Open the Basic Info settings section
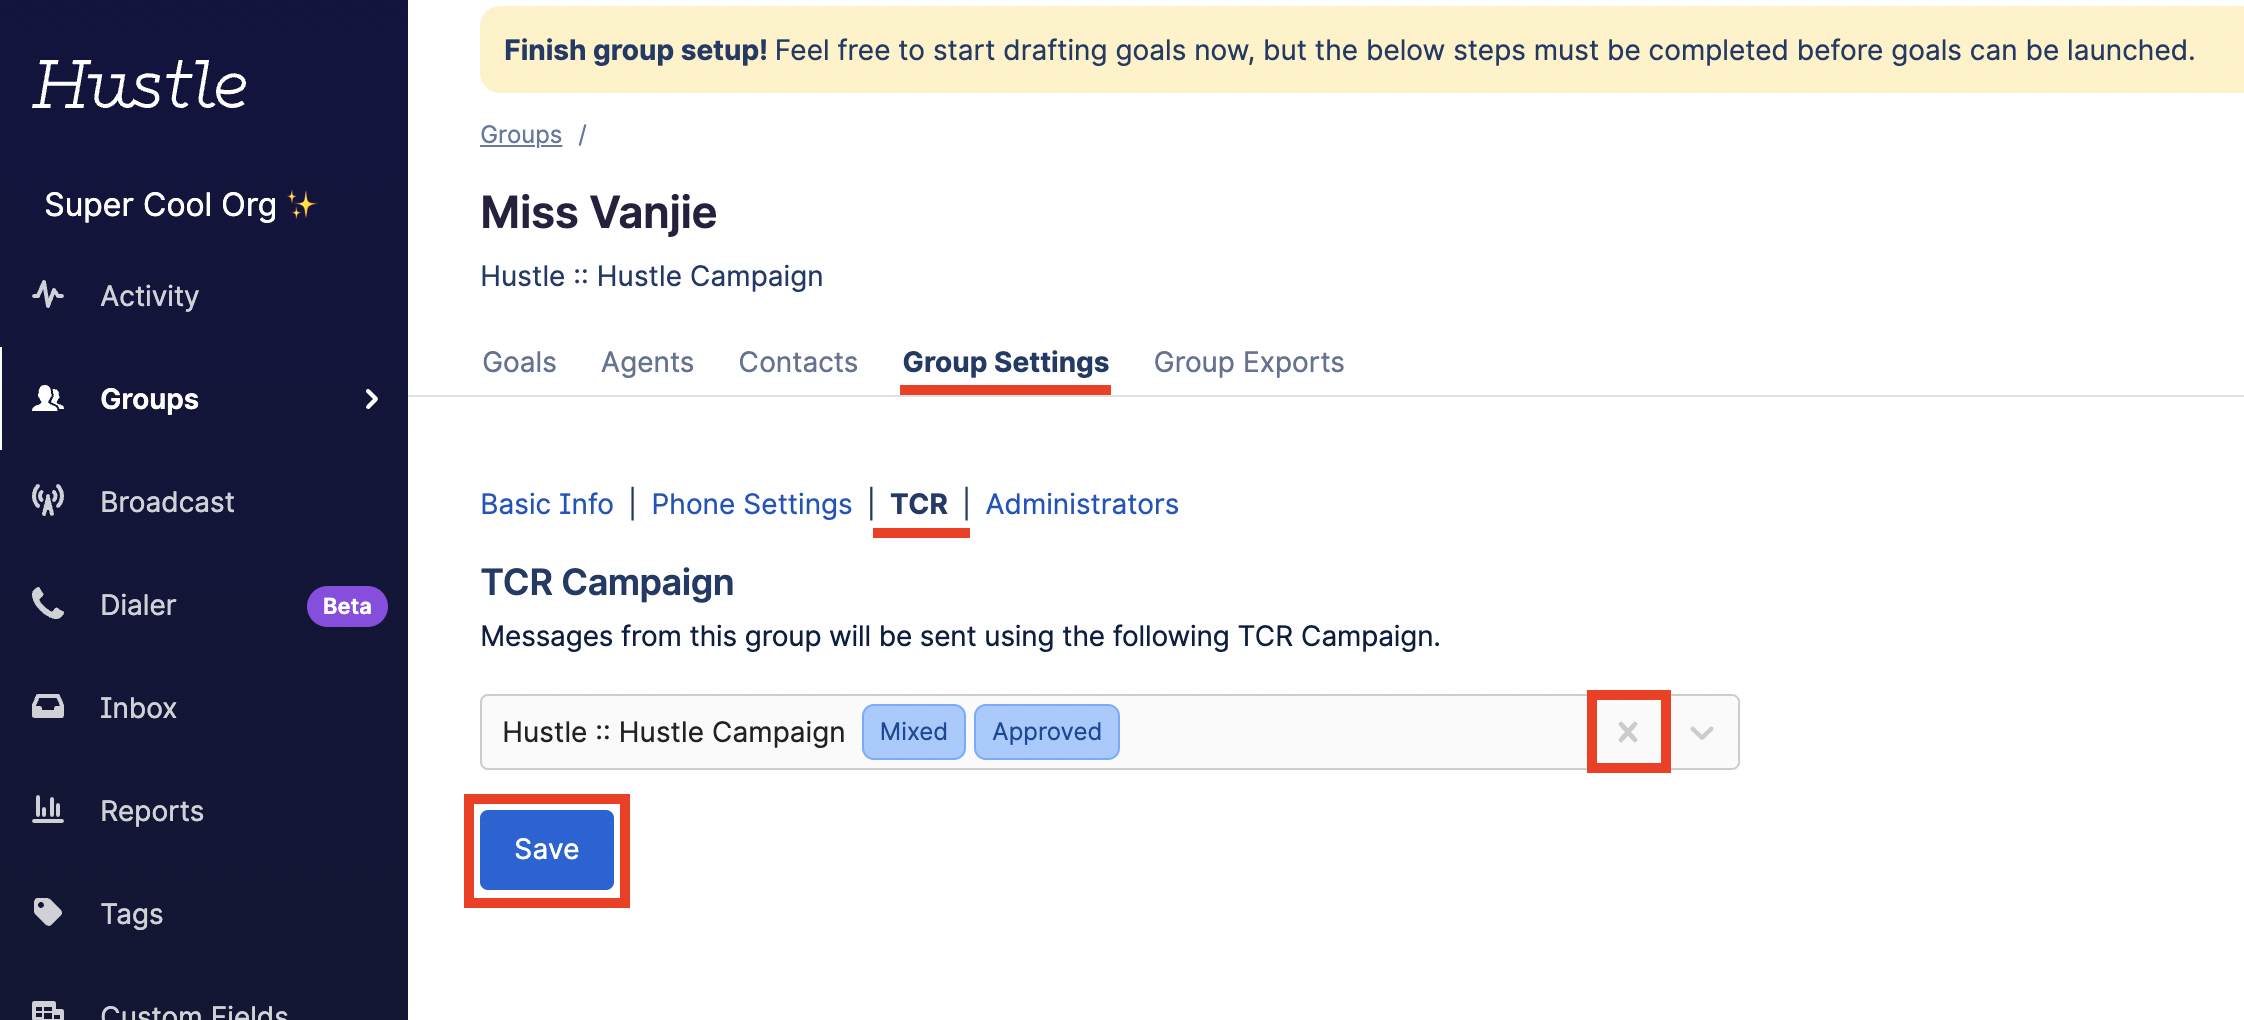This screenshot has width=2244, height=1020. (x=547, y=504)
